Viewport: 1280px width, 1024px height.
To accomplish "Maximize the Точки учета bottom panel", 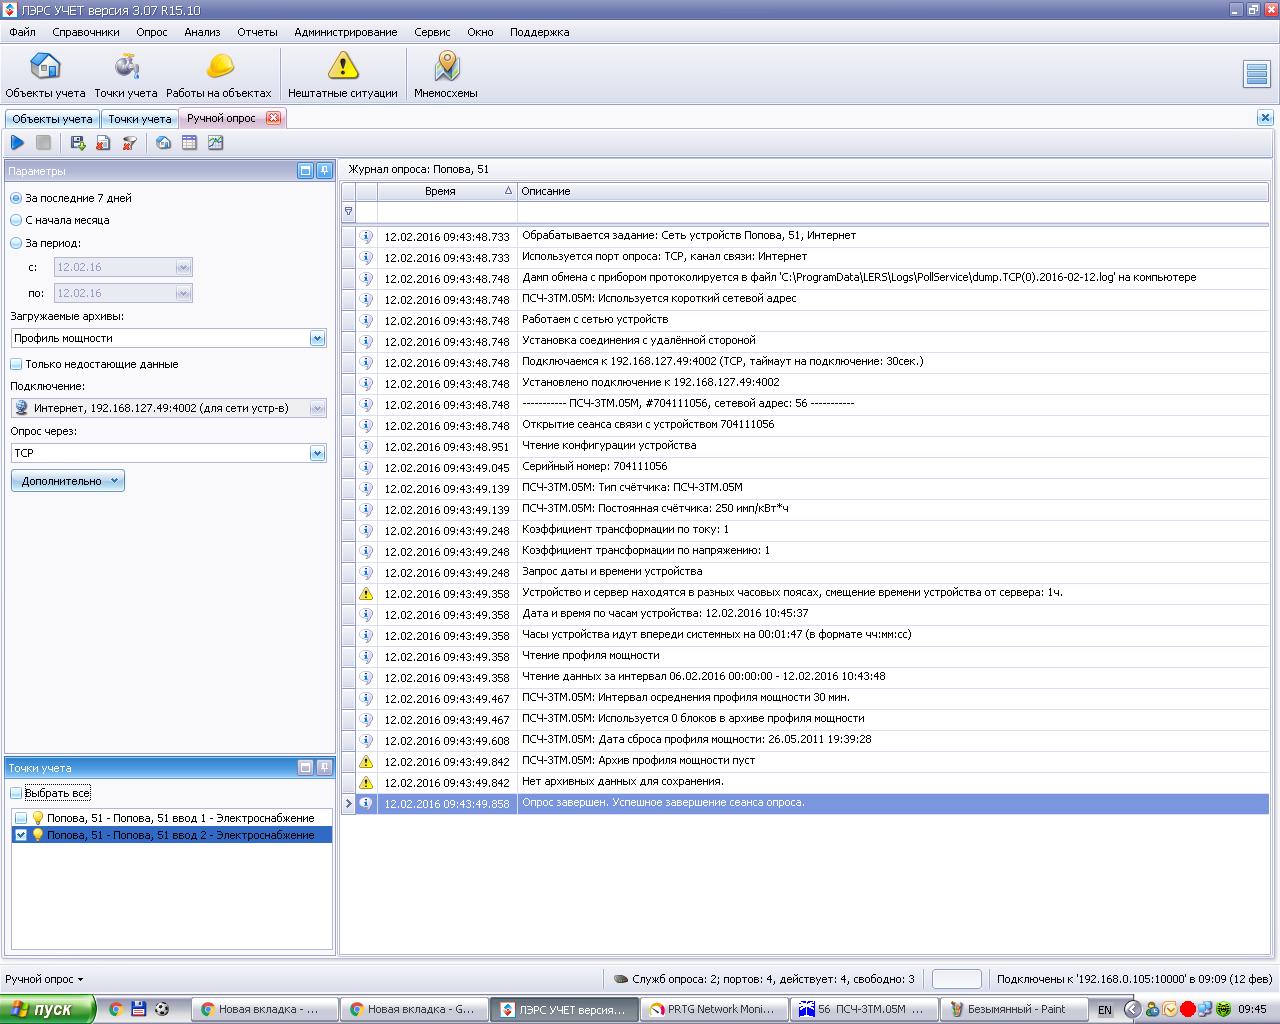I will 306,767.
